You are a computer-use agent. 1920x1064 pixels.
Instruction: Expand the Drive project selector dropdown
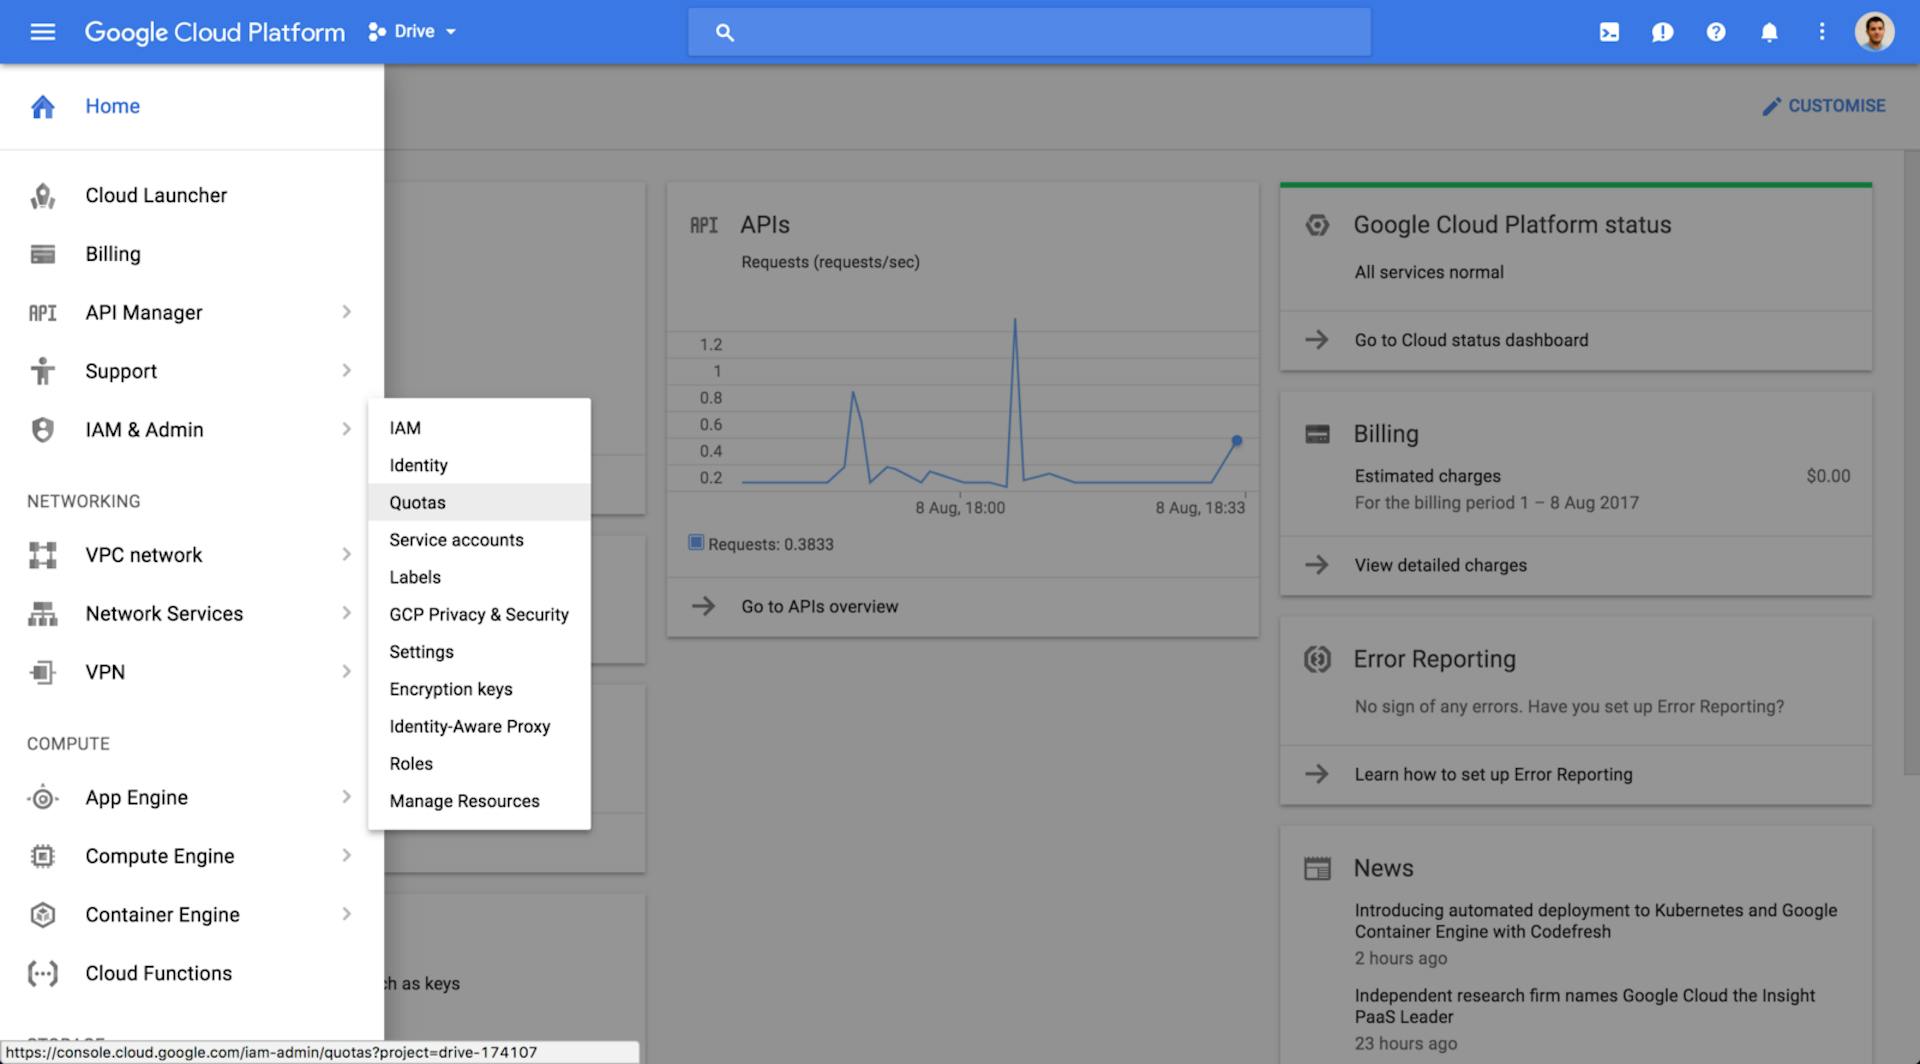[452, 31]
